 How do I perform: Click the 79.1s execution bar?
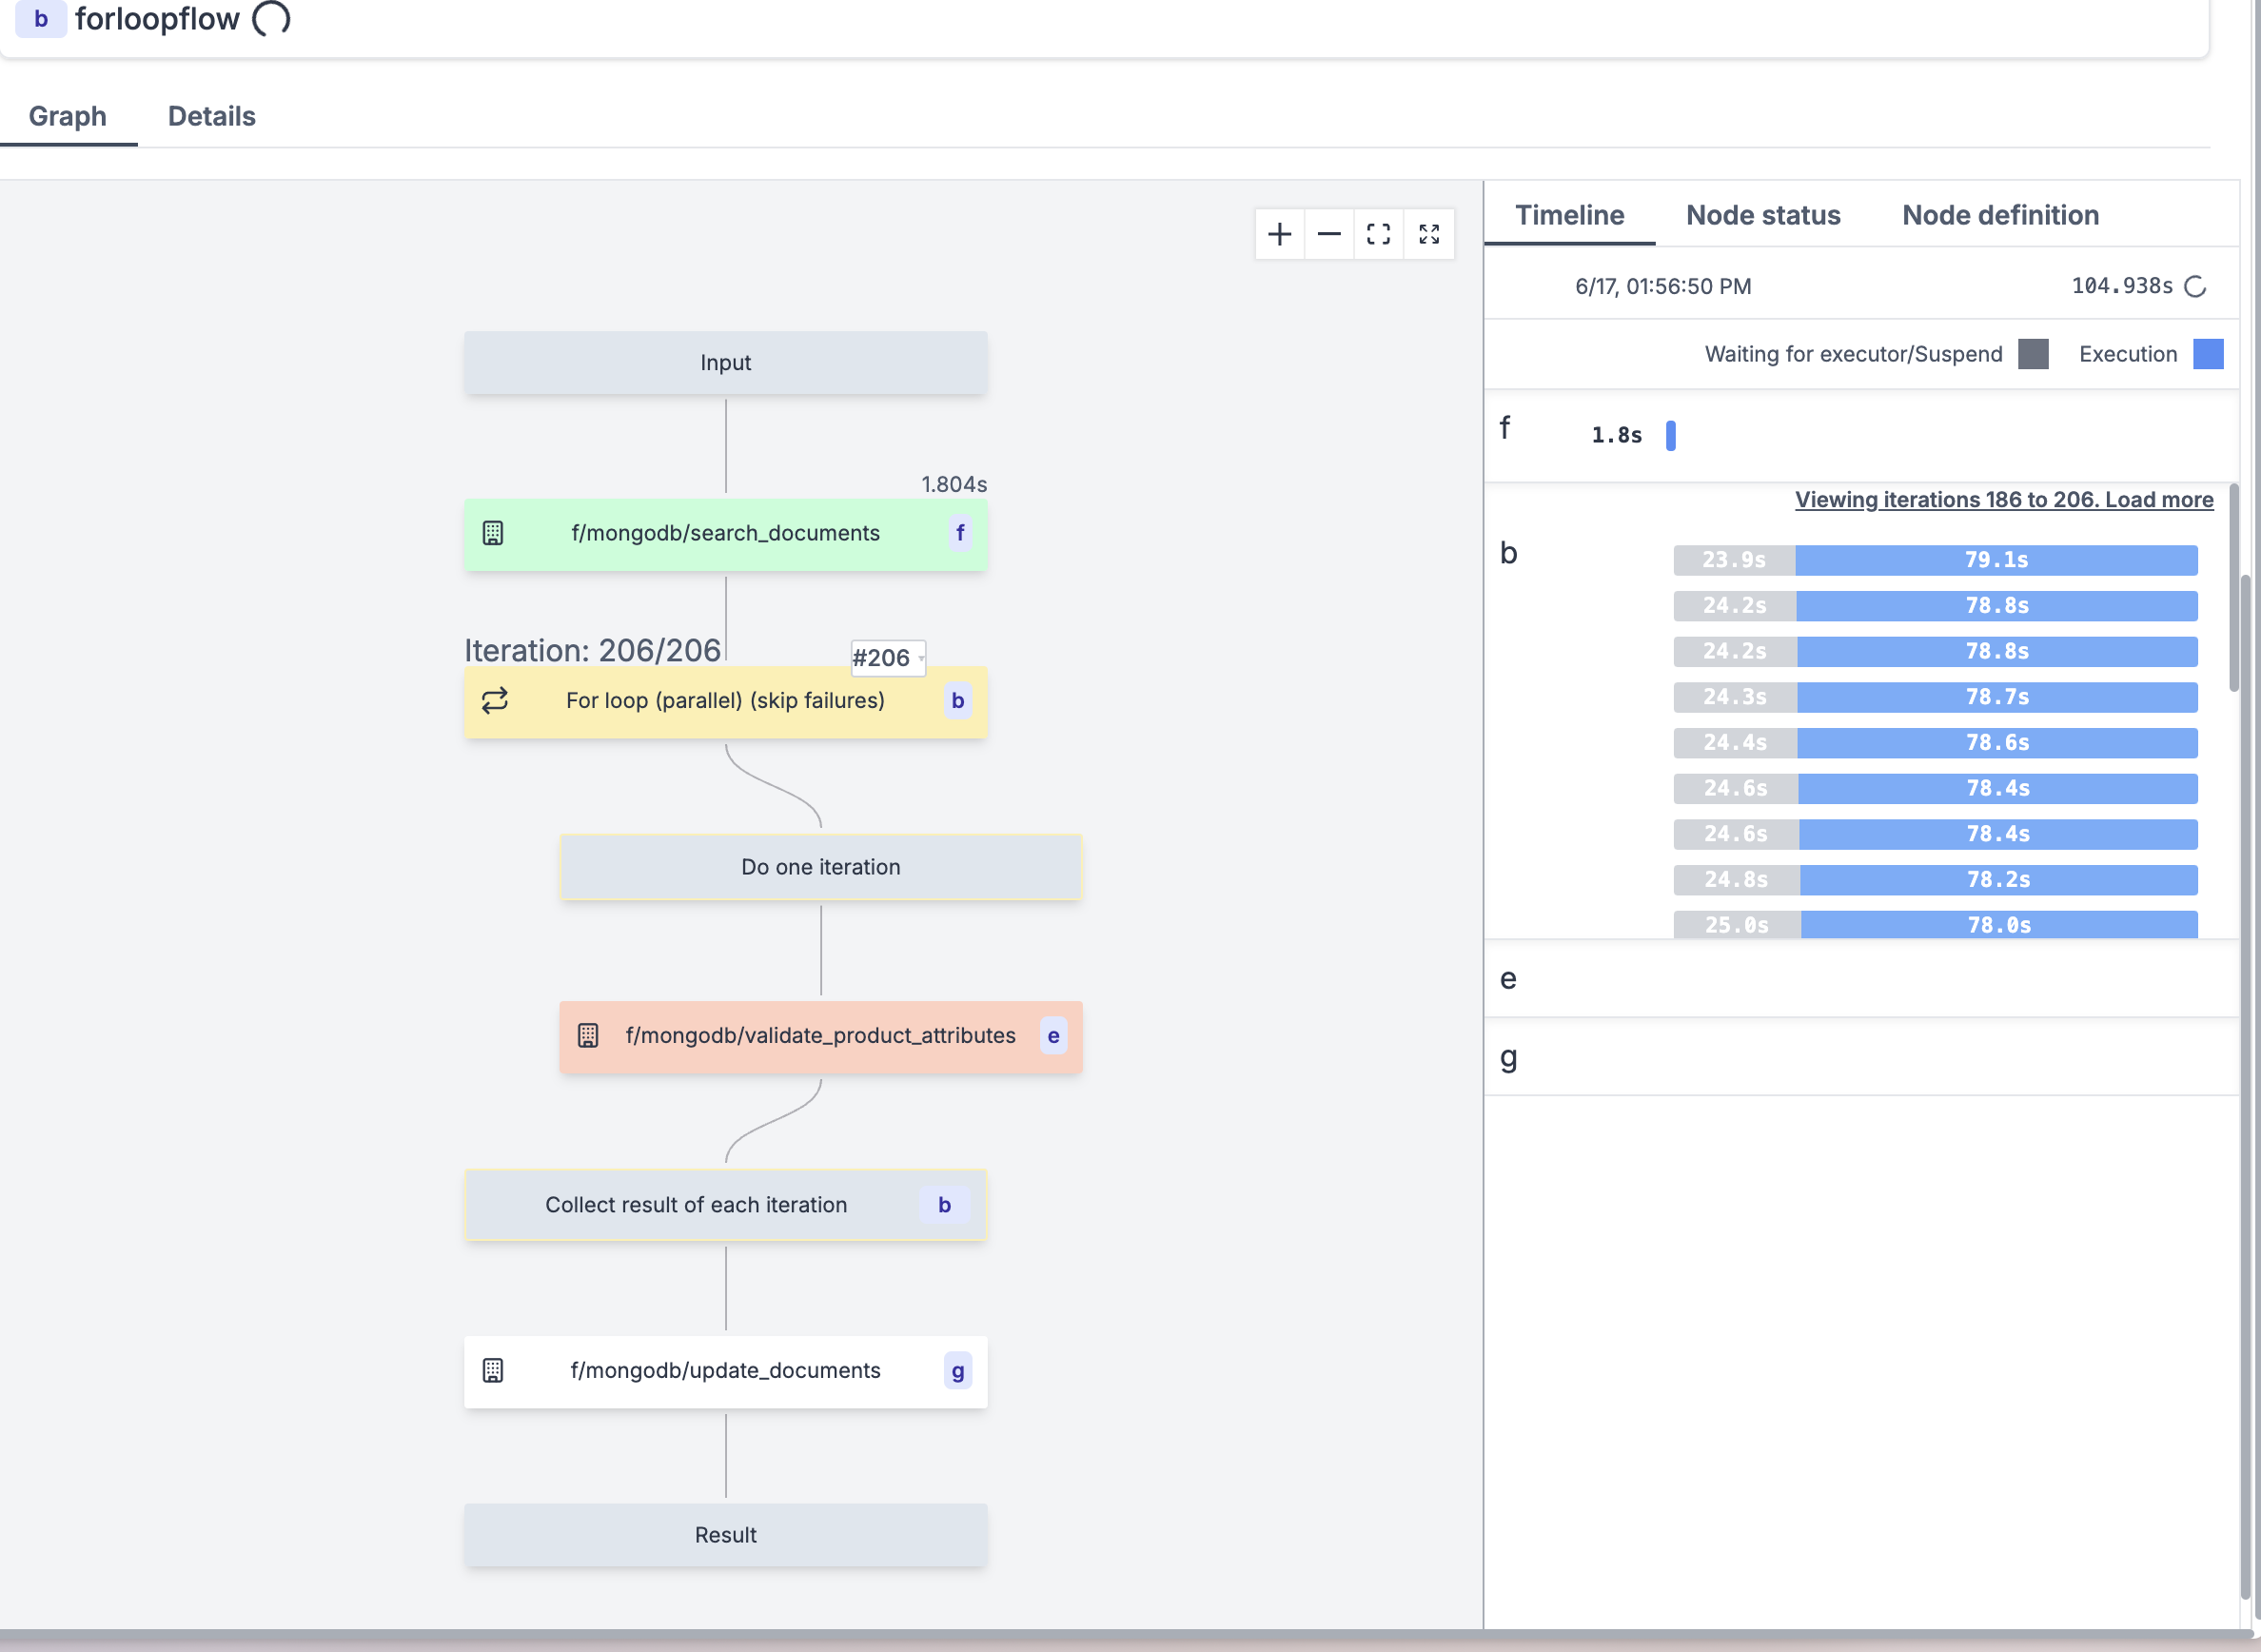[1996, 560]
